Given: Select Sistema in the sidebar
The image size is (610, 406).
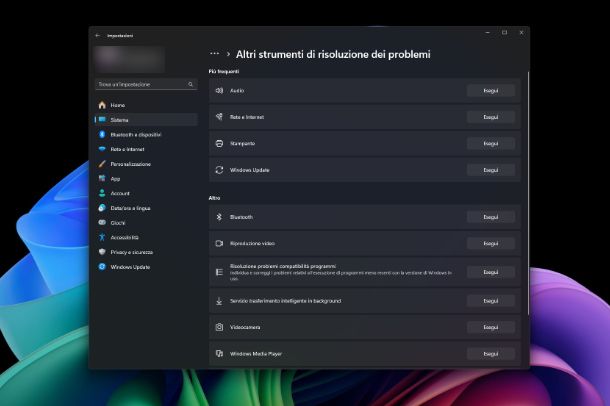Looking at the screenshot, I should tap(146, 120).
